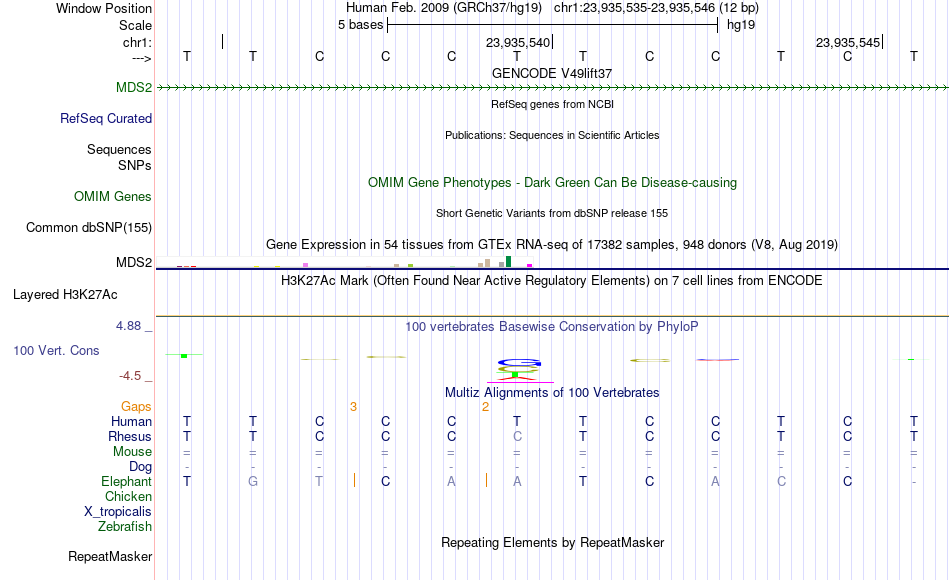The width and height of the screenshot is (950, 580).
Task: Open the 'RefSeq Curated' track label
Action: coord(105,118)
